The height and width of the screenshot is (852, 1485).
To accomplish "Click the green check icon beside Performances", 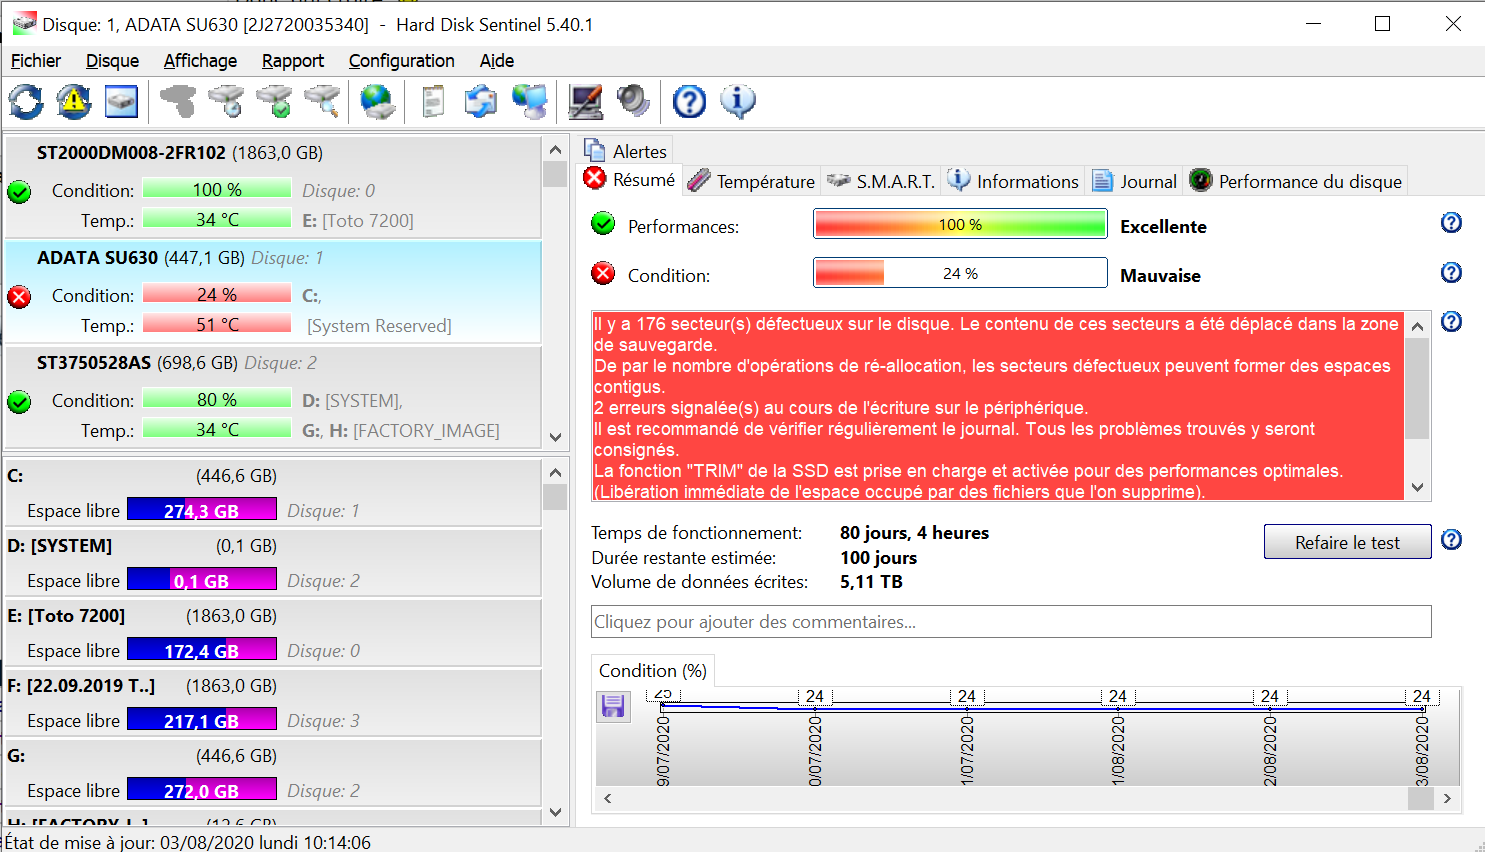I will (x=603, y=223).
